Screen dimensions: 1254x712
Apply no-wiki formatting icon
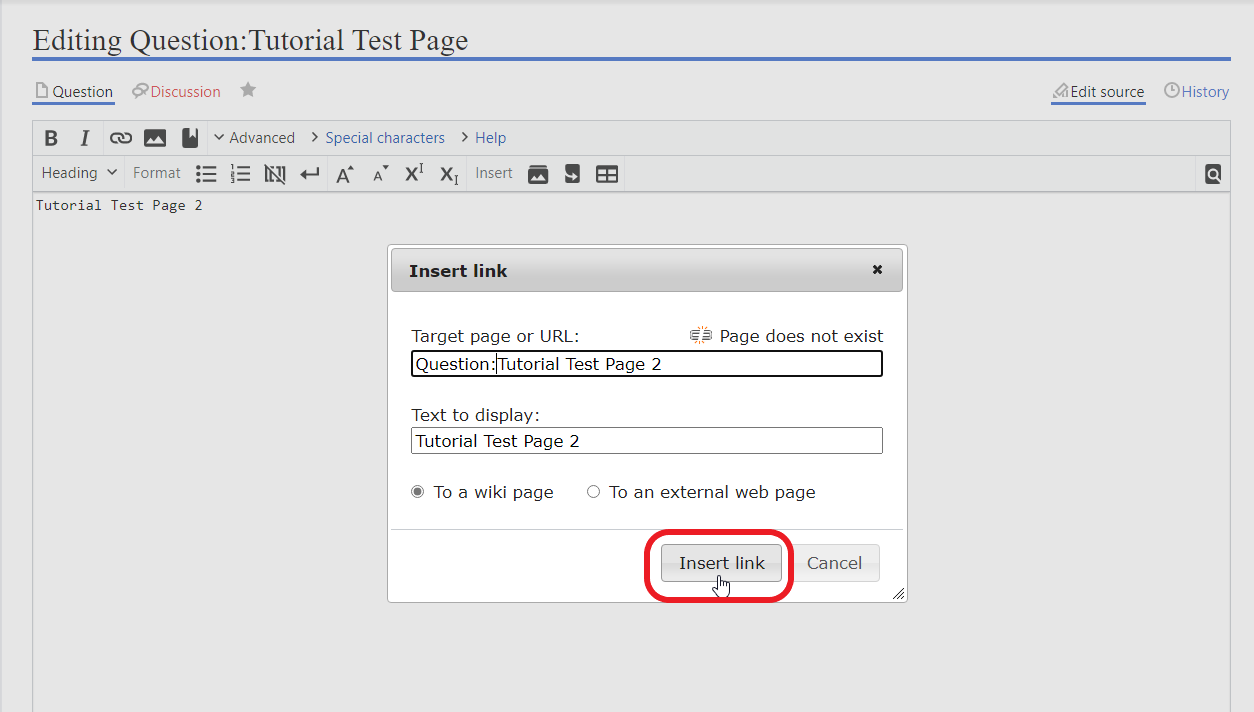tap(275, 174)
